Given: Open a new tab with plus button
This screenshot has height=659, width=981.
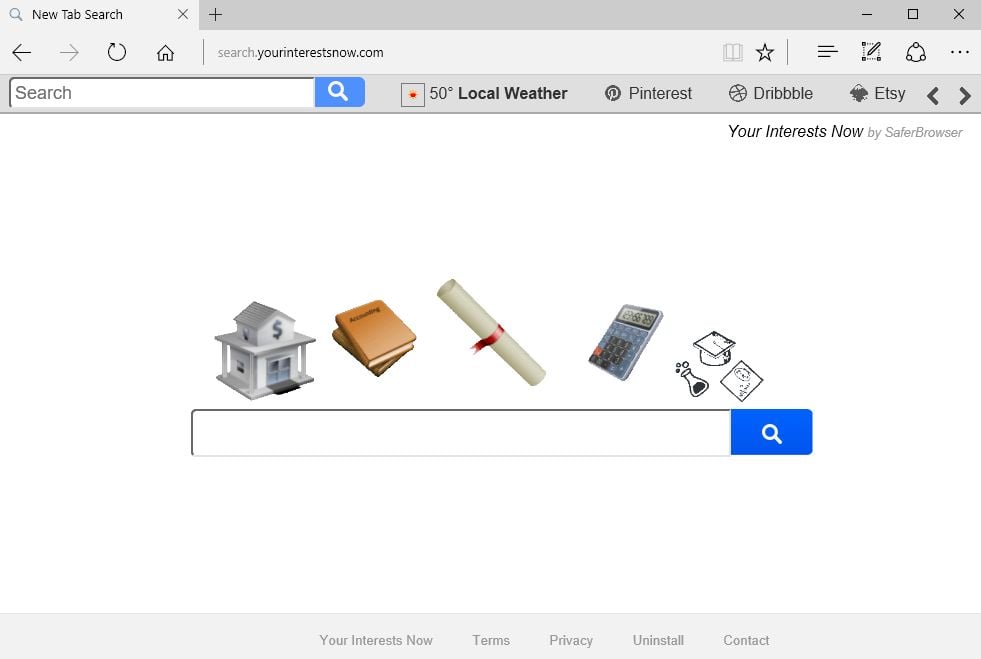Looking at the screenshot, I should (x=215, y=14).
